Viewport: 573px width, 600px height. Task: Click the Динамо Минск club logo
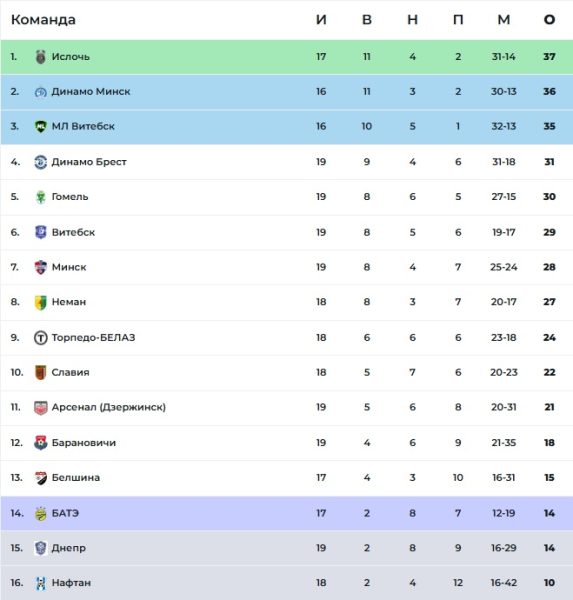click(41, 92)
